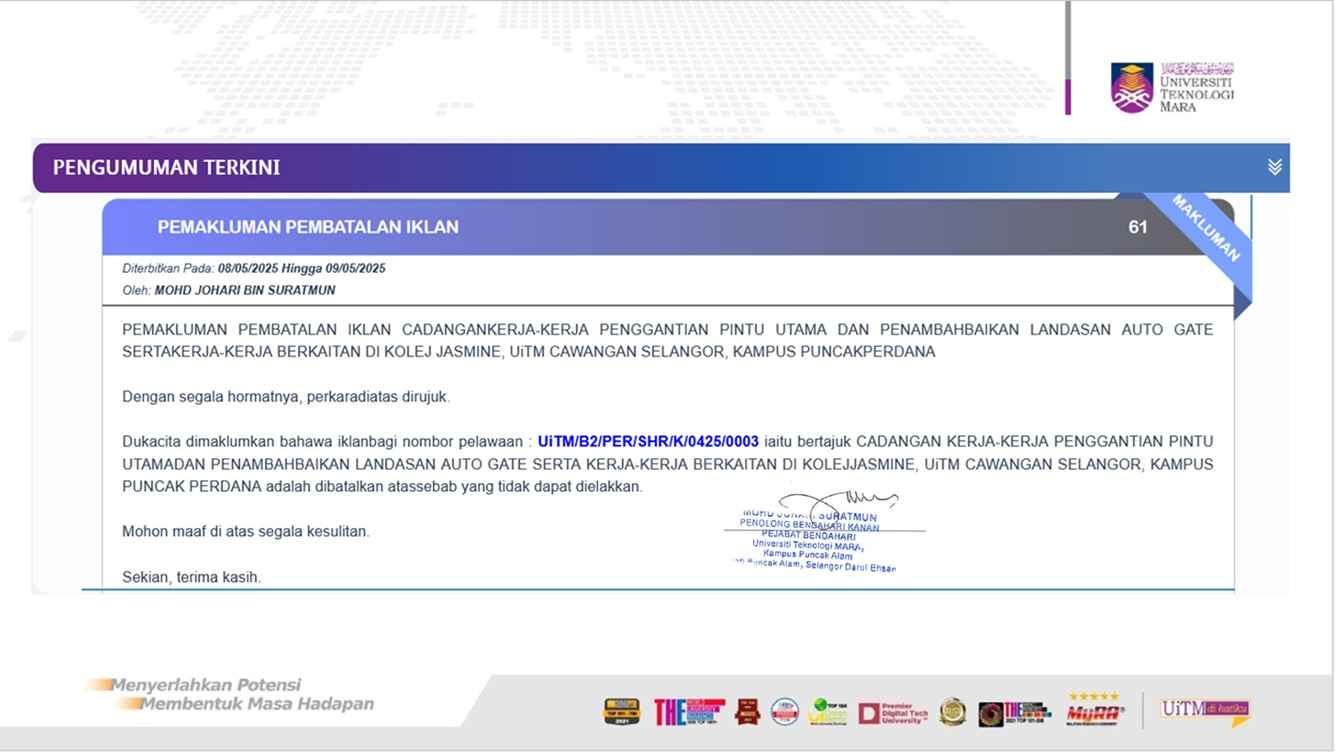The height and width of the screenshot is (754, 1335).
Task: Click the round blue-red seal badge
Action: pyautogui.click(x=785, y=712)
